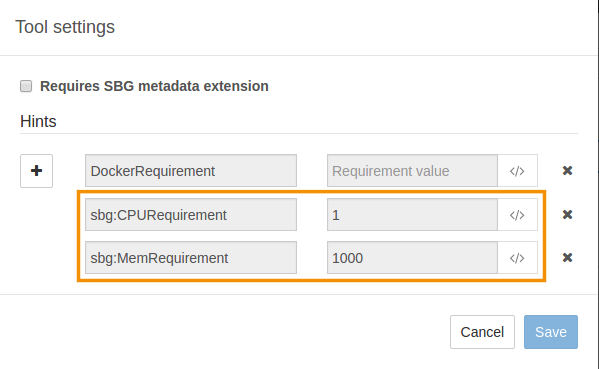
Task: Remove the DockerRequirement hint row
Action: (567, 170)
